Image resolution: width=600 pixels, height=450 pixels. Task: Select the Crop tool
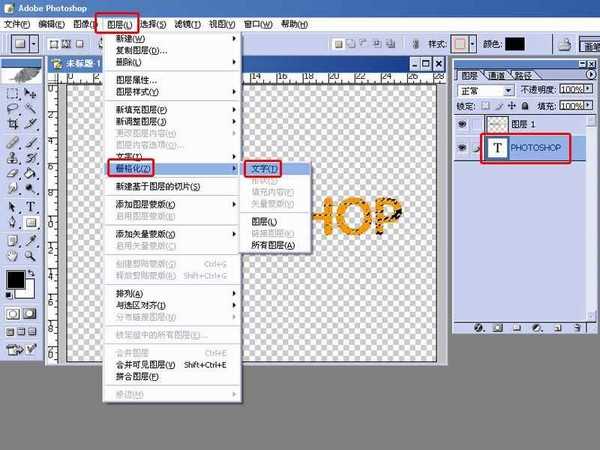coord(12,124)
